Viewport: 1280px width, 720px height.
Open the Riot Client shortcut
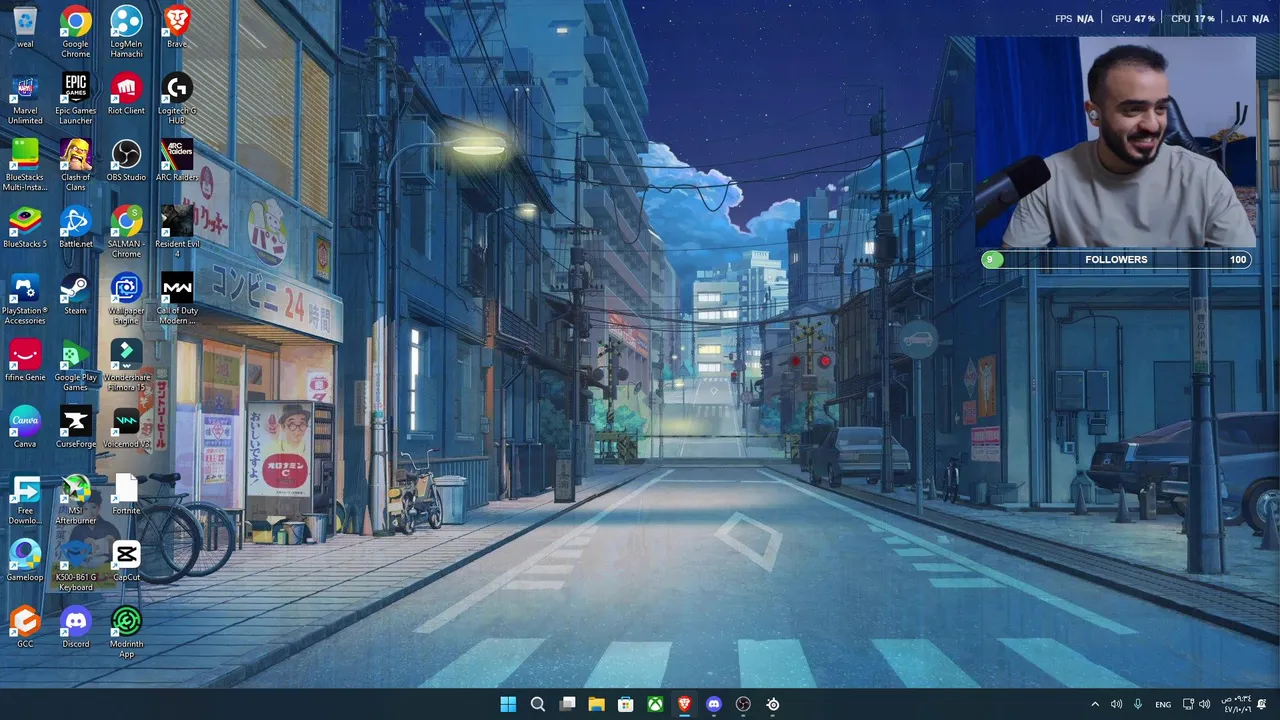126,94
